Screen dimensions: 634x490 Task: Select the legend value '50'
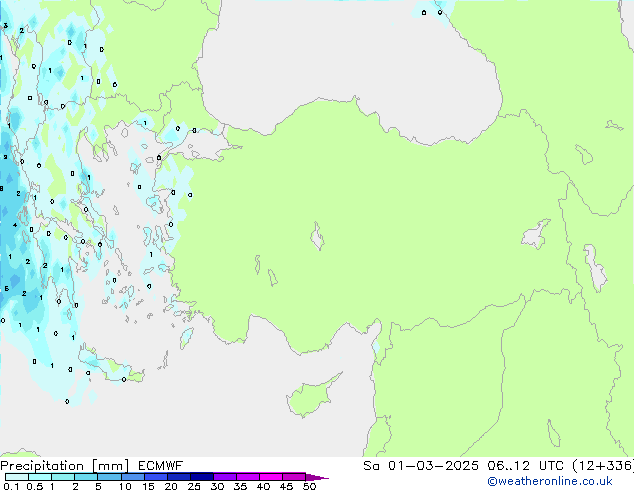tap(309, 486)
